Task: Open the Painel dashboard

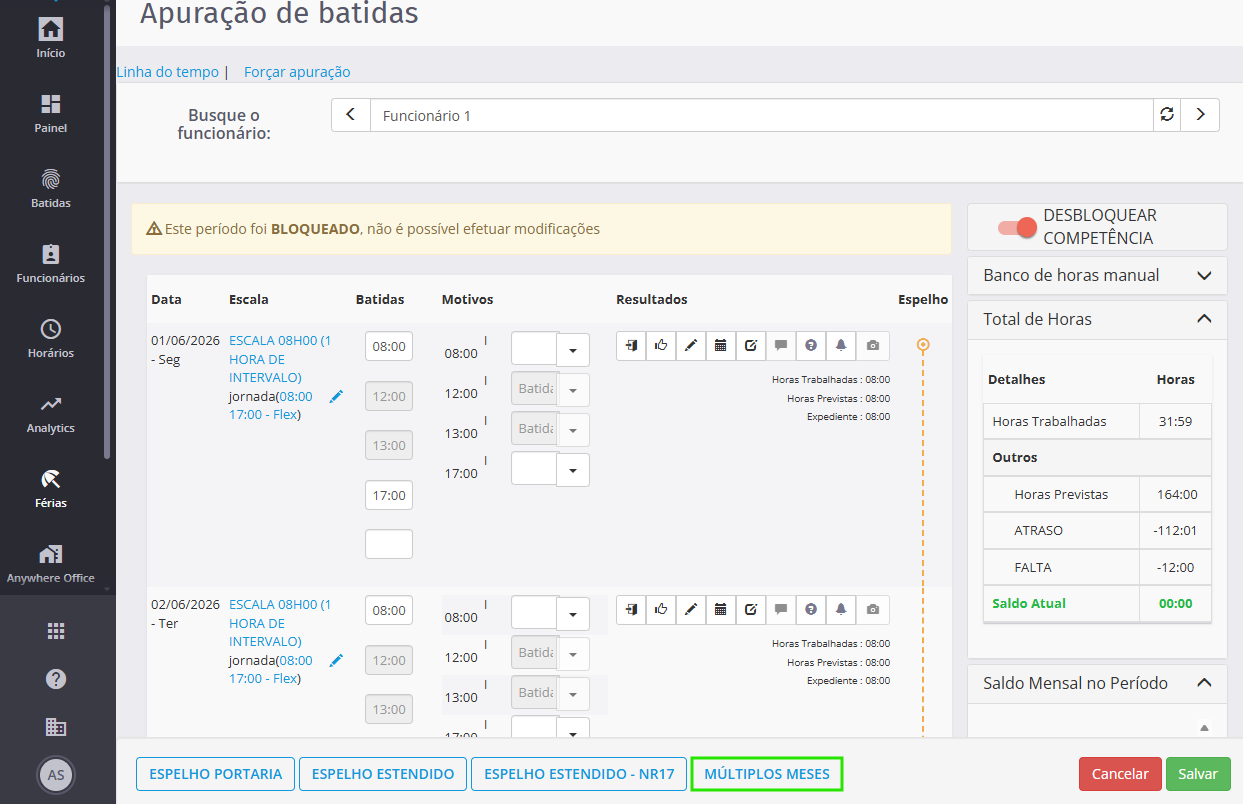Action: (51, 113)
